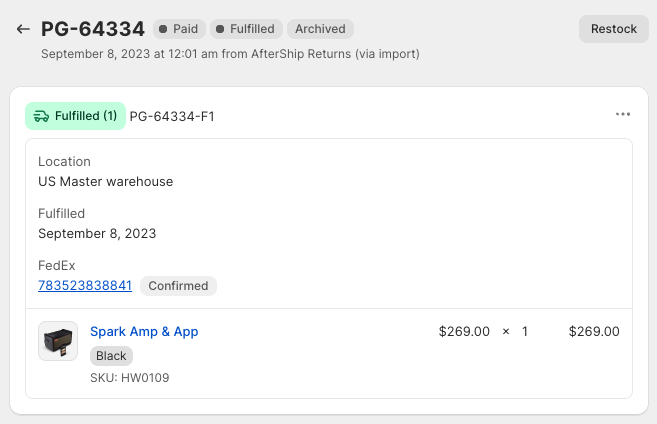Click the green Fulfilled (1) badge

click(75, 116)
